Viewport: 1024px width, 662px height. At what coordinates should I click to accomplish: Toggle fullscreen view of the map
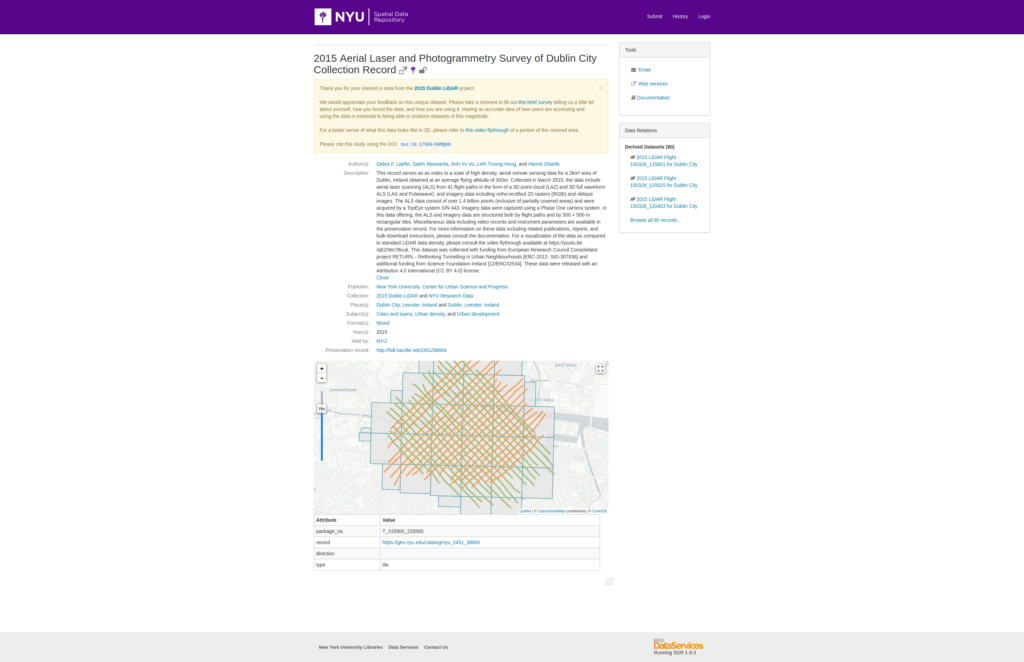pos(600,369)
